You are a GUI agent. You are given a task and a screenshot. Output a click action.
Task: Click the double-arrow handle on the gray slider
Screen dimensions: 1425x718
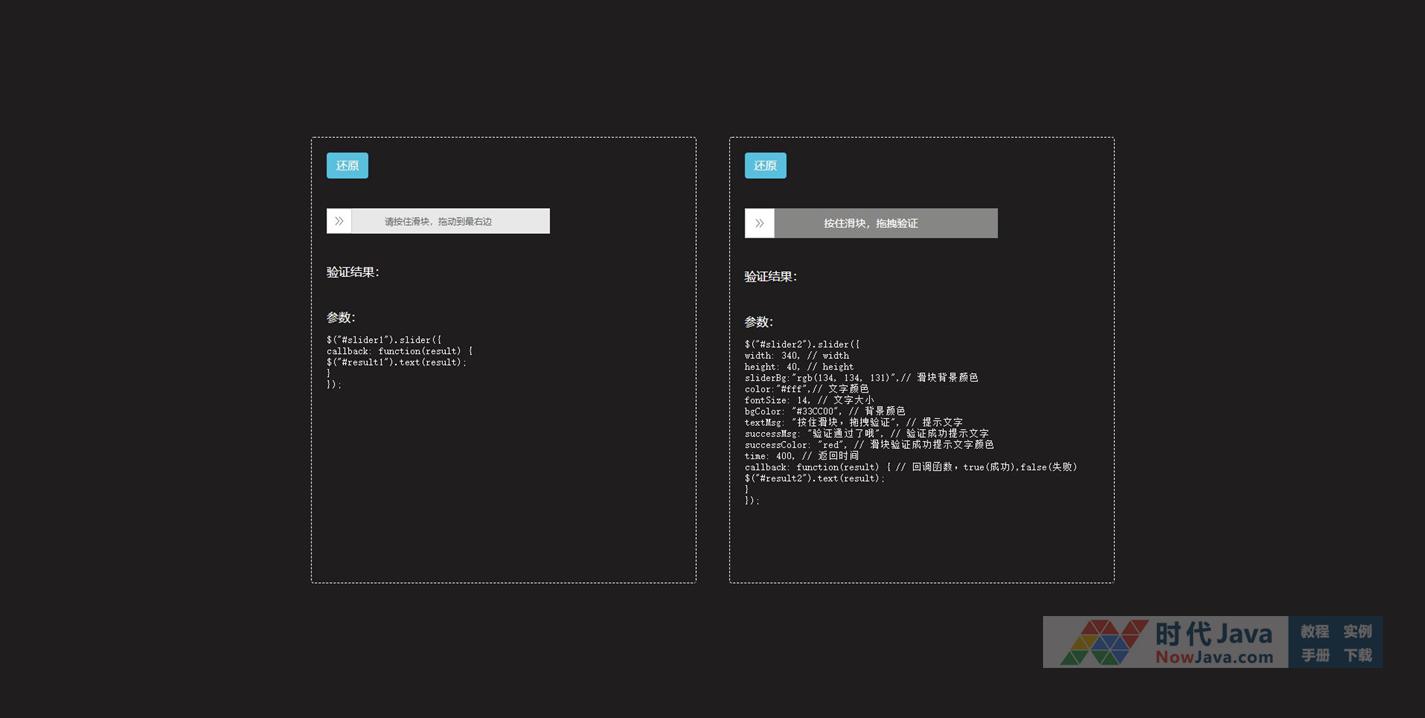tap(759, 223)
